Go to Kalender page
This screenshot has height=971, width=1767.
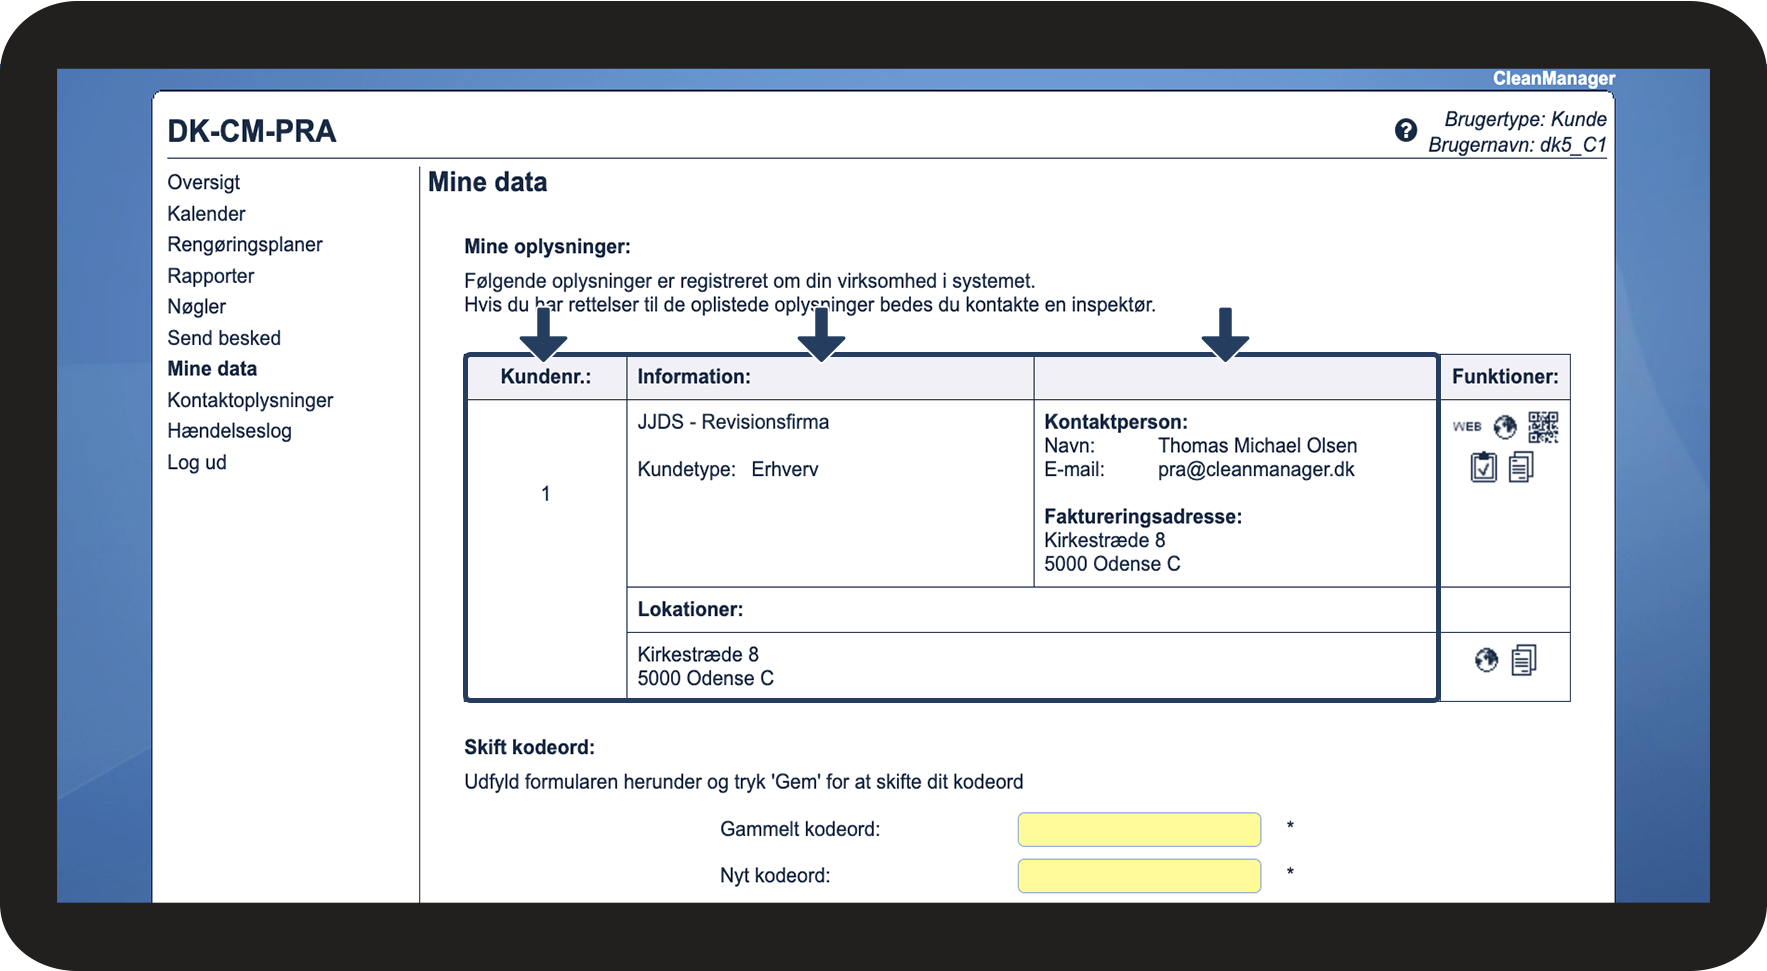point(206,214)
